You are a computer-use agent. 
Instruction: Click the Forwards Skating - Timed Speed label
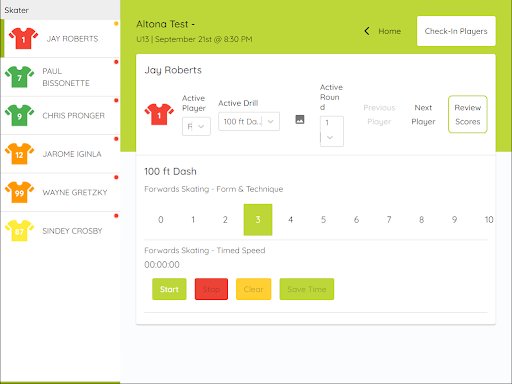[x=205, y=250]
